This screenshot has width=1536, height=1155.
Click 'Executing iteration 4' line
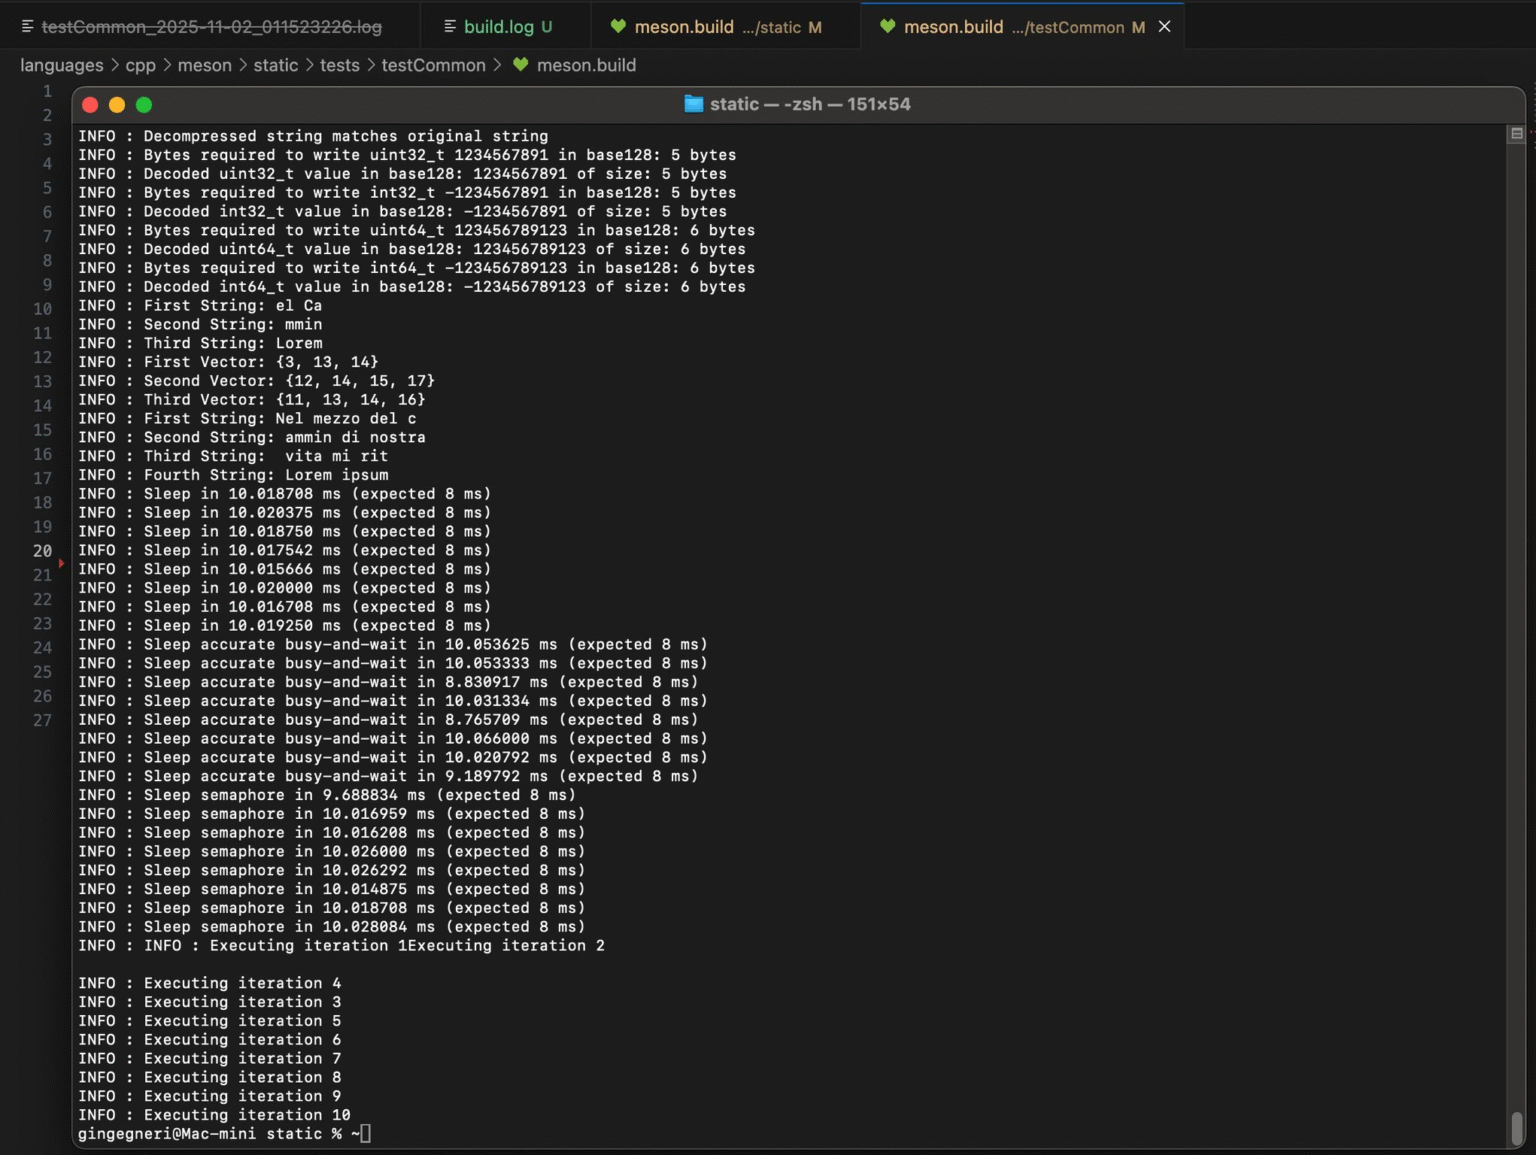coord(210,983)
